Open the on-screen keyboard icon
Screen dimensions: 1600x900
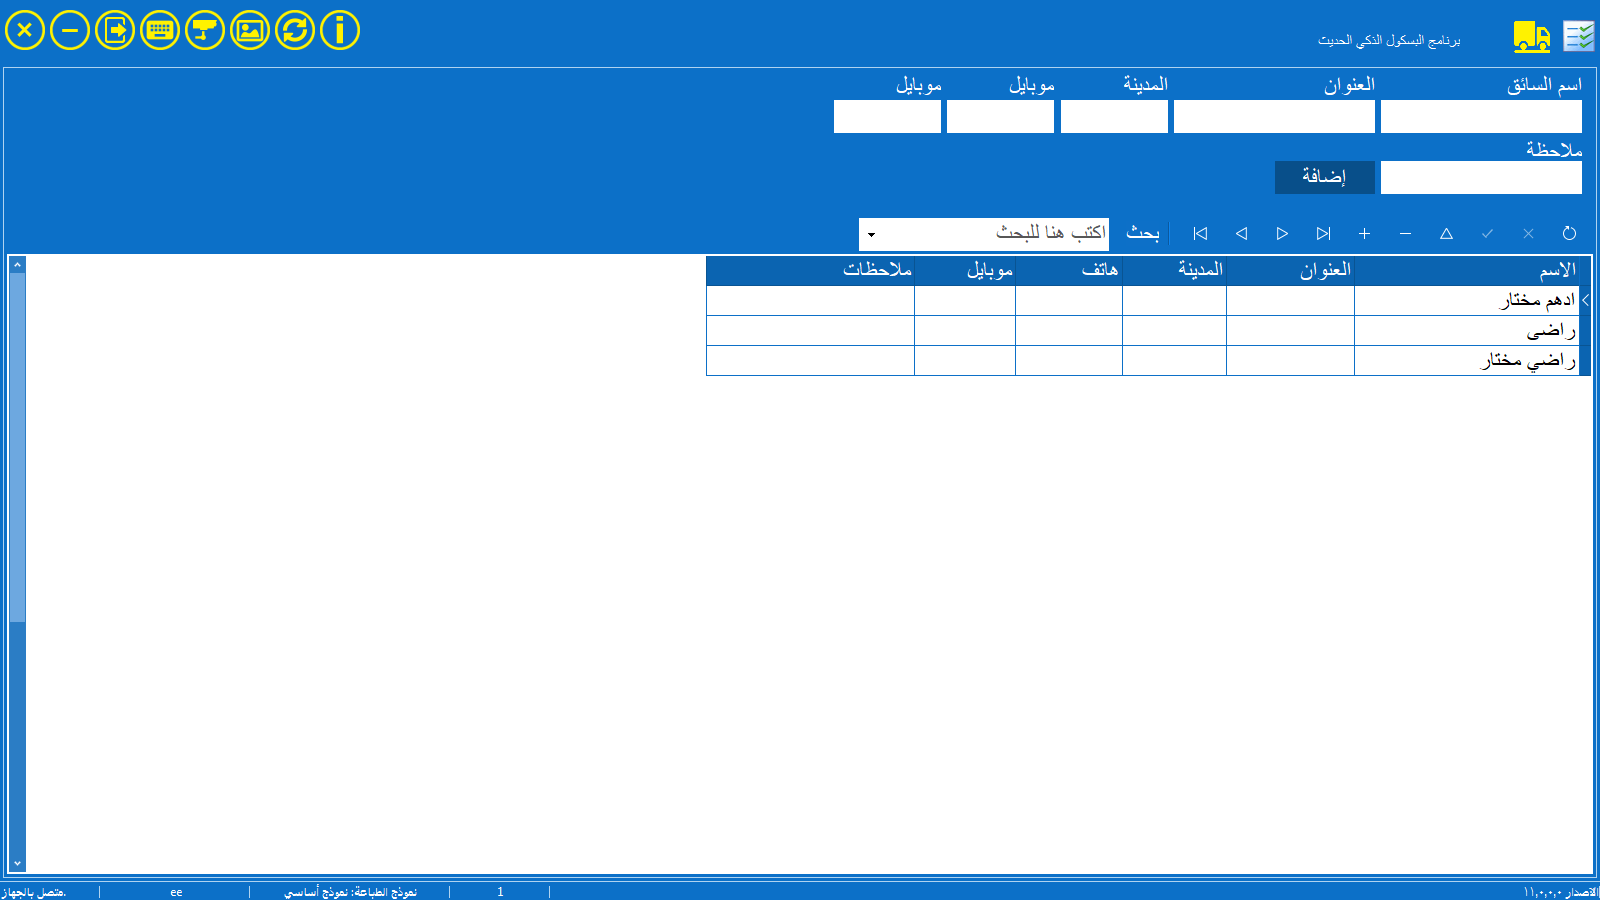(x=160, y=30)
